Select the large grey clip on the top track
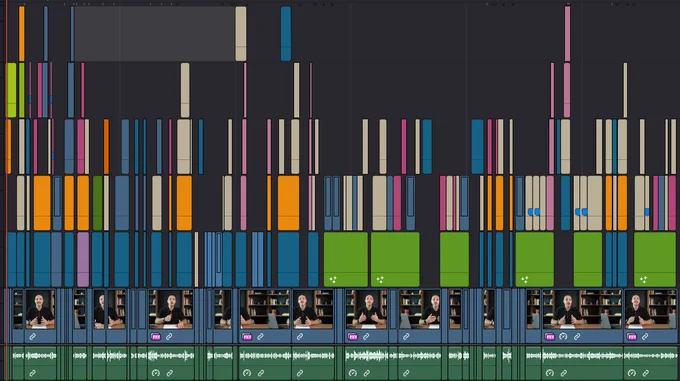The image size is (680, 381). 154,33
